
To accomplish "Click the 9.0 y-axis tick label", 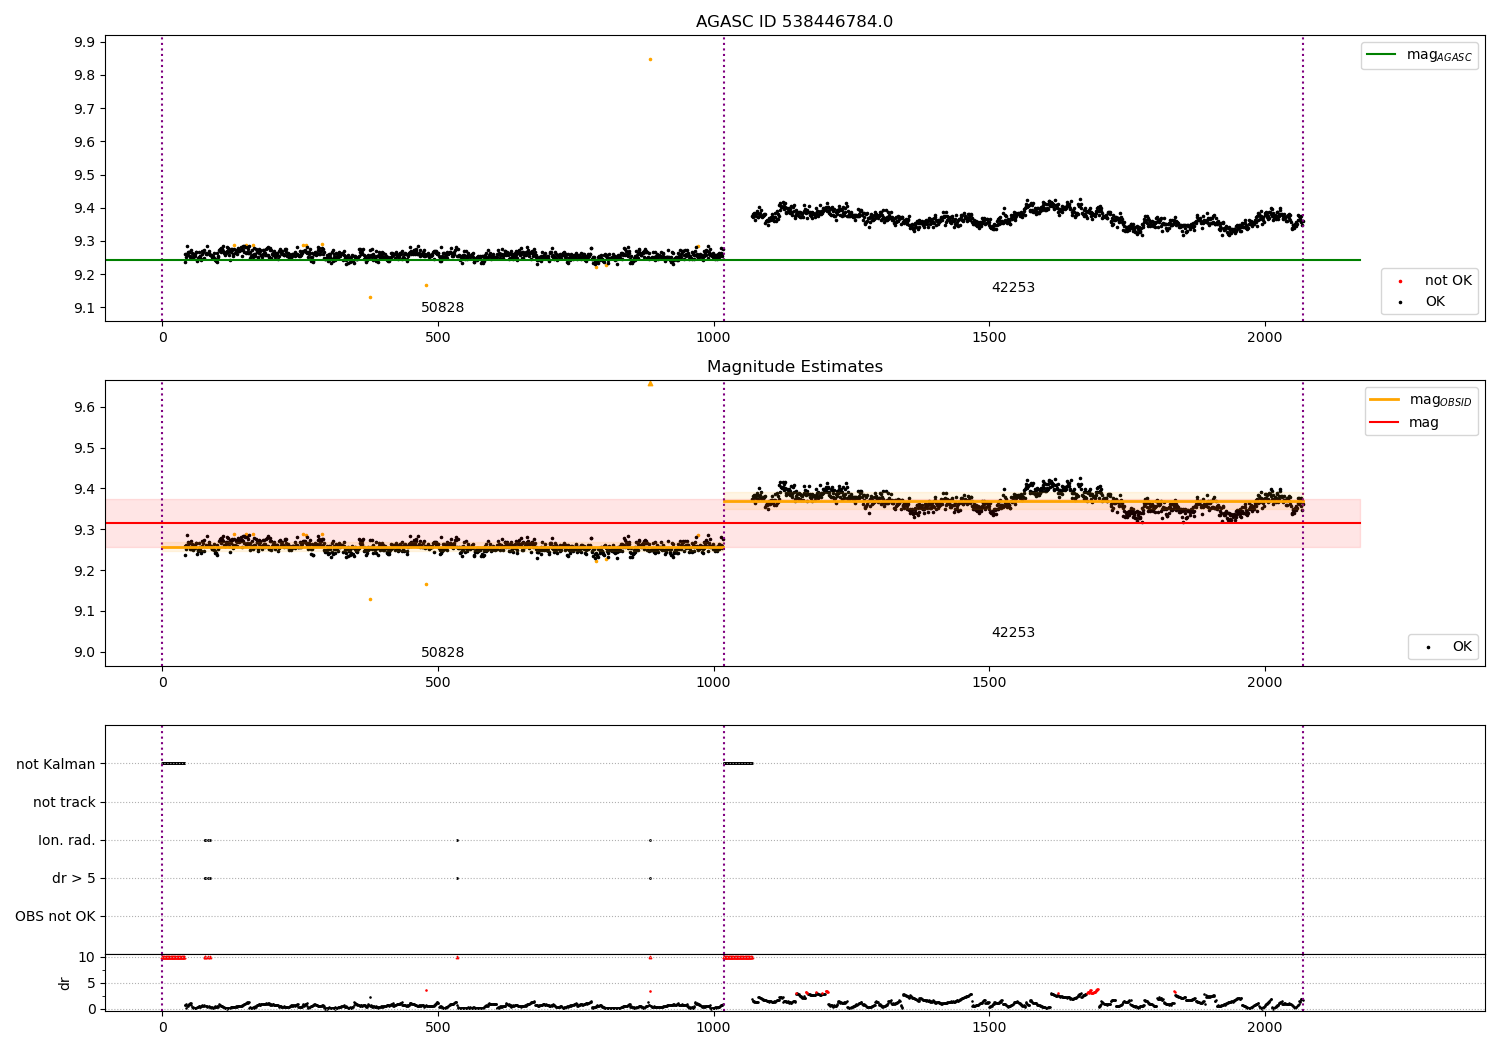I will [x=84, y=652].
